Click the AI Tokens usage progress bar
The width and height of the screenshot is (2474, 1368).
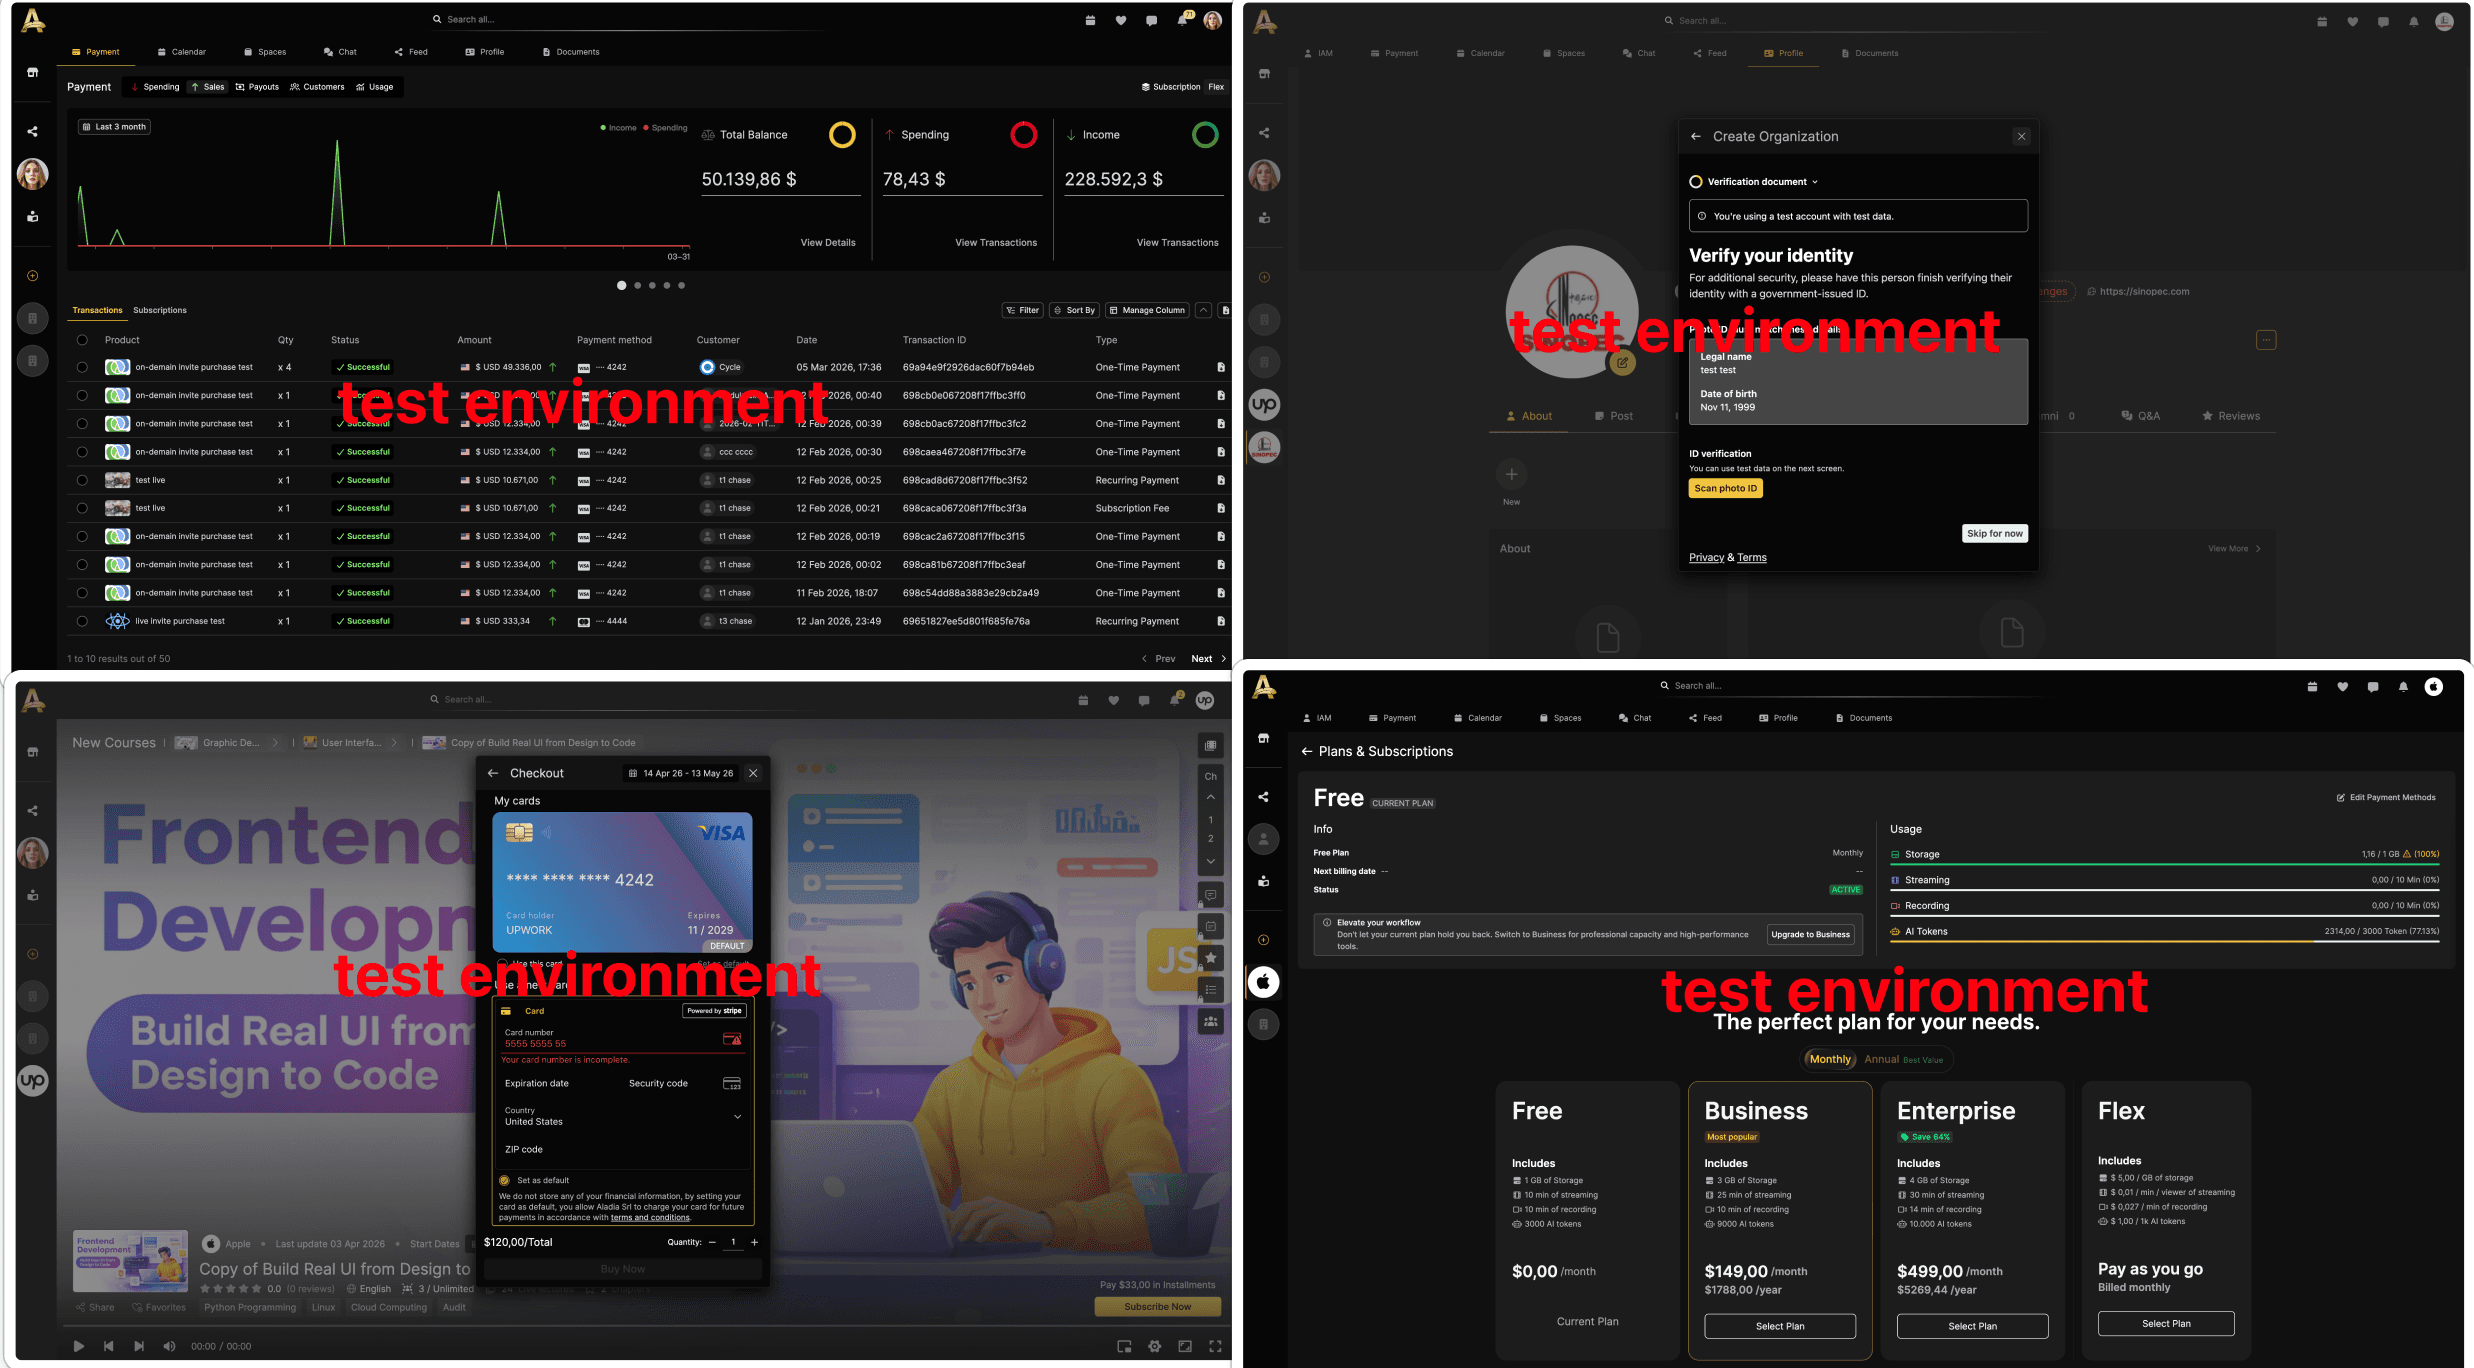[2164, 941]
